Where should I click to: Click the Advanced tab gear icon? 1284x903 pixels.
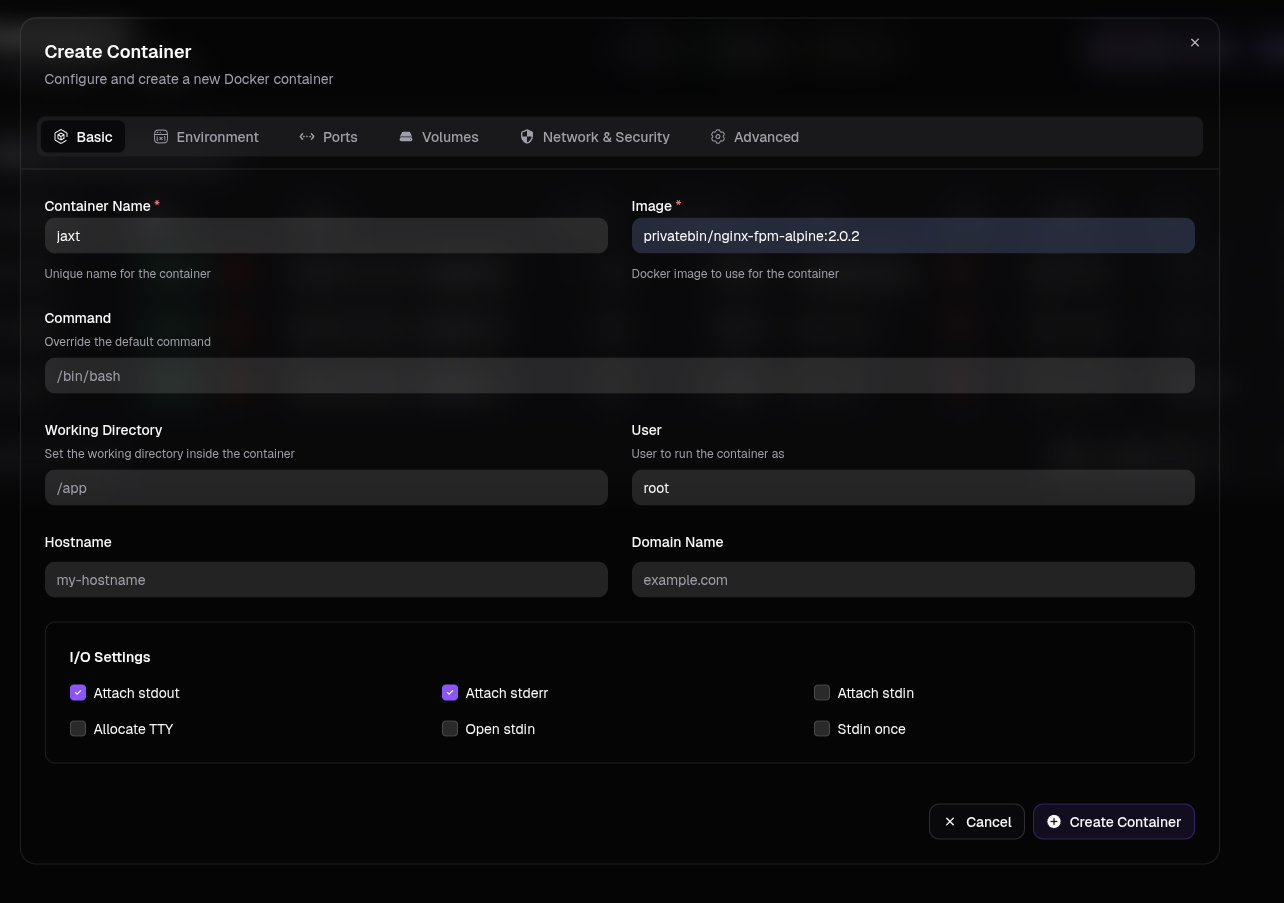click(x=718, y=137)
